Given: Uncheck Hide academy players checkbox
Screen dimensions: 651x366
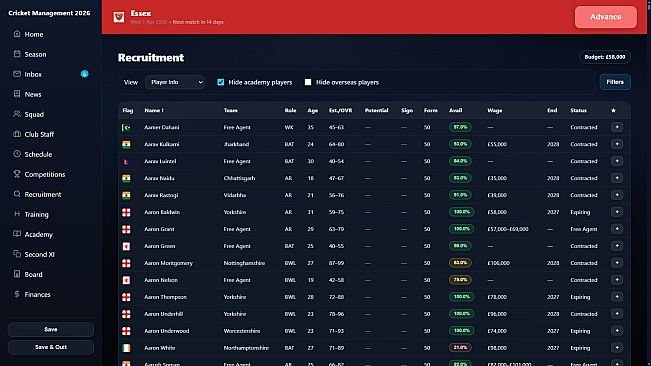Looking at the screenshot, I should (x=220, y=82).
